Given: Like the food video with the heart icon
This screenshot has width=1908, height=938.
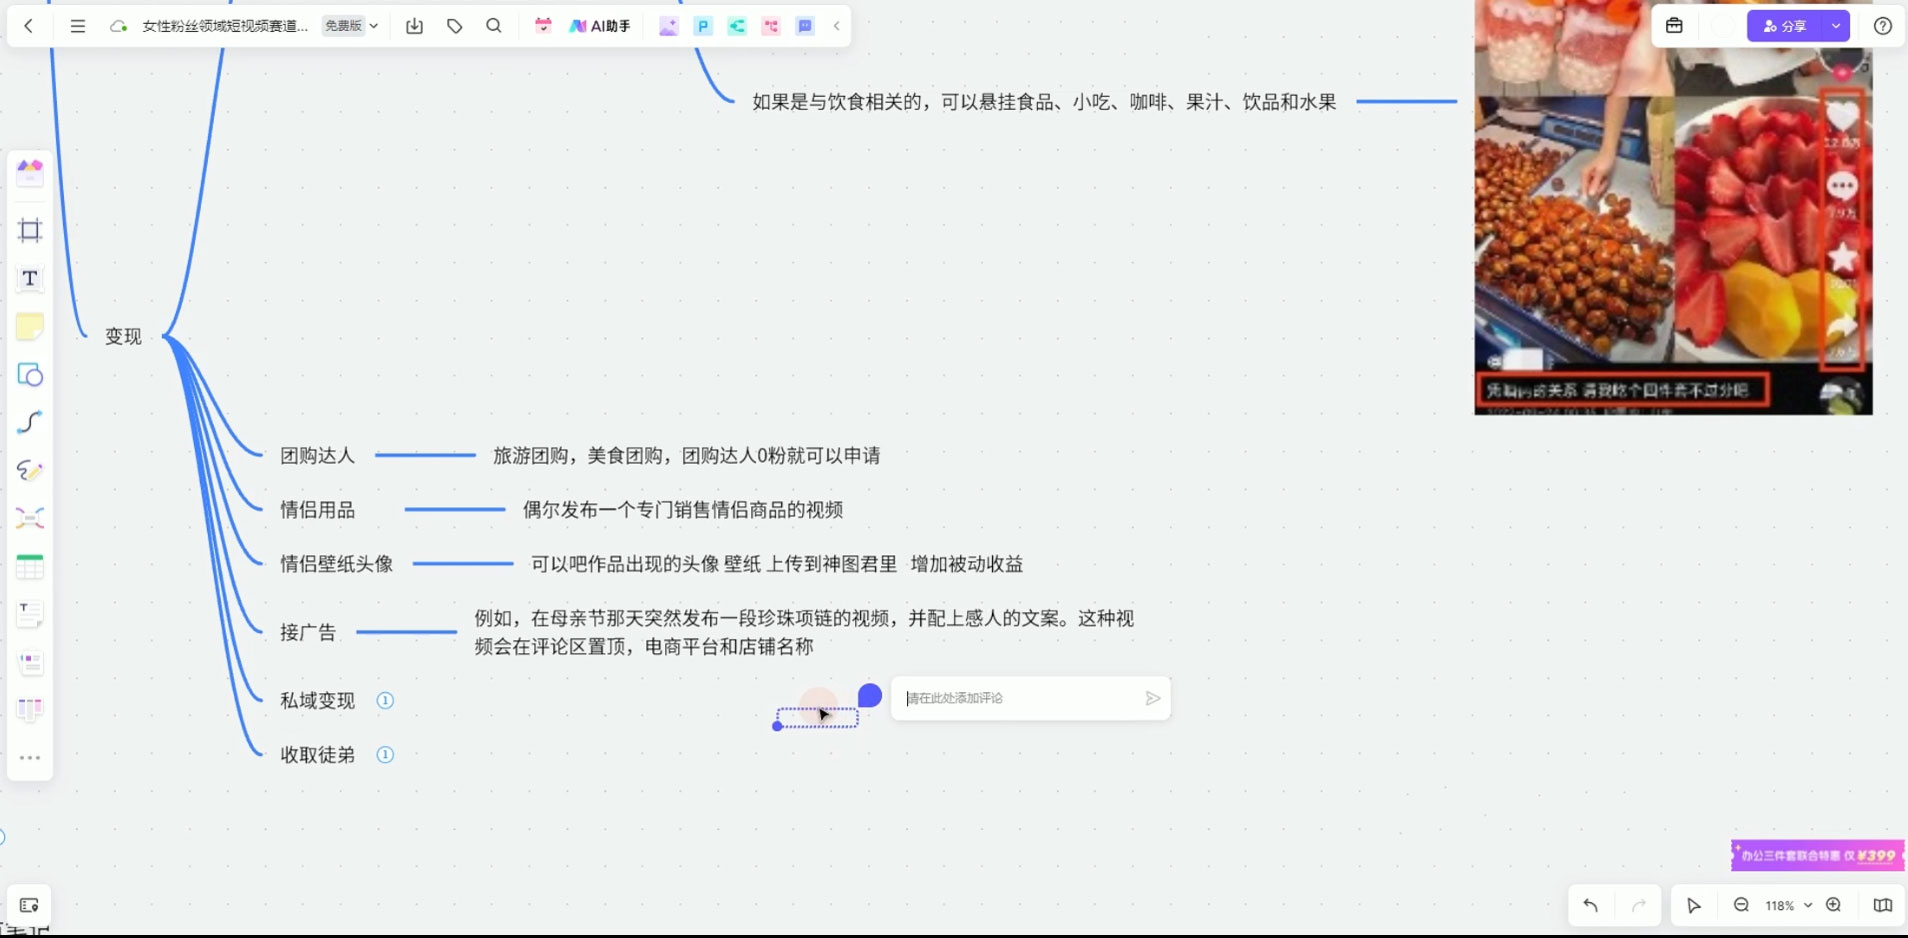Looking at the screenshot, I should click(x=1843, y=116).
